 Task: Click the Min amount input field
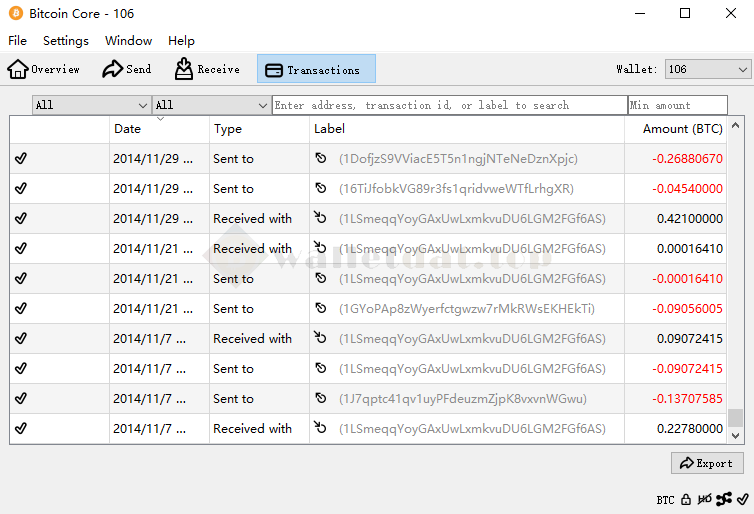(677, 105)
